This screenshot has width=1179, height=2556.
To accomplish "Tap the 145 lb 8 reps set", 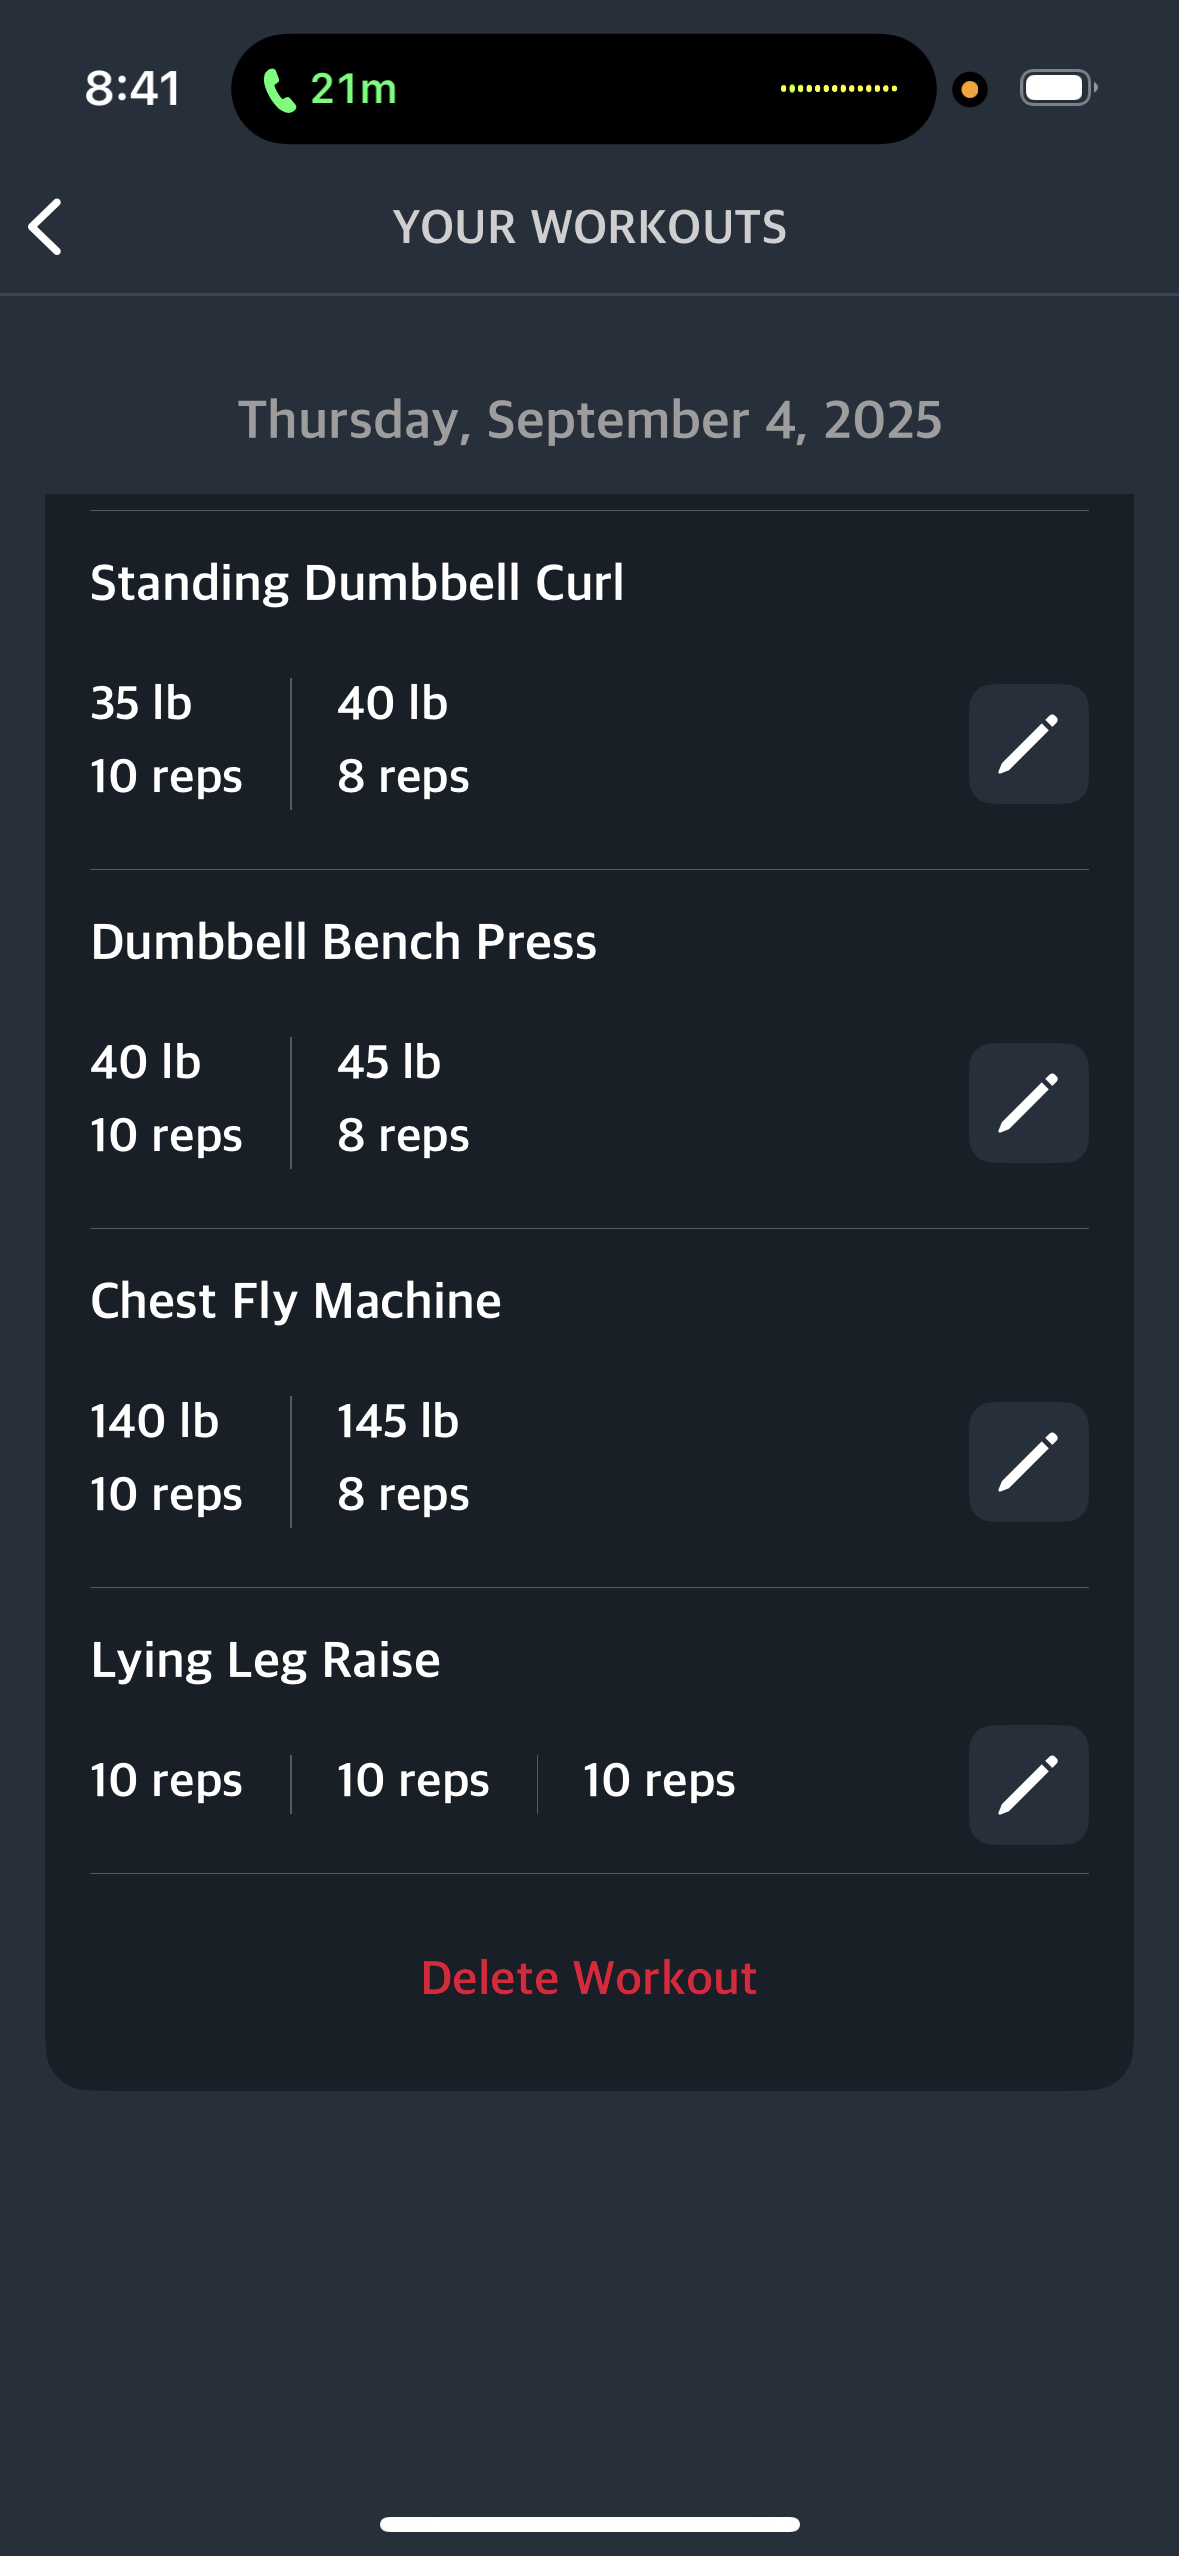I will [403, 1458].
